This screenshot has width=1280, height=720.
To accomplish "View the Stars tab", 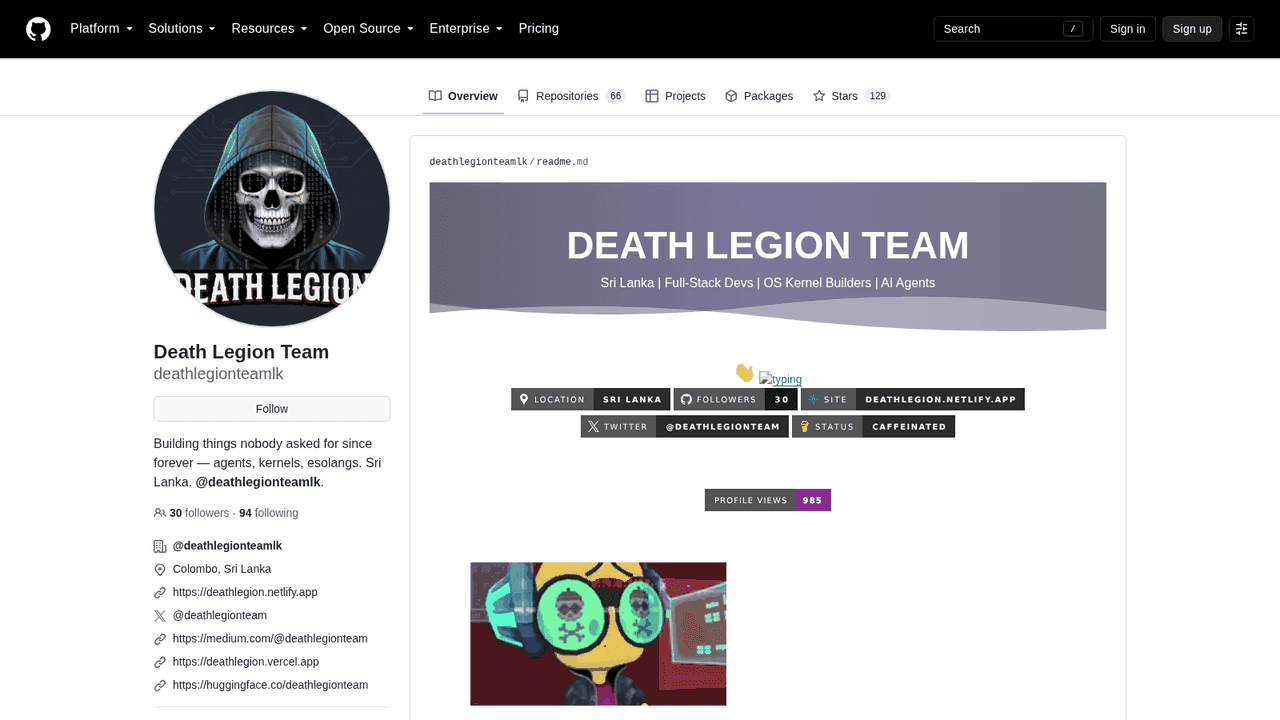I will (851, 96).
